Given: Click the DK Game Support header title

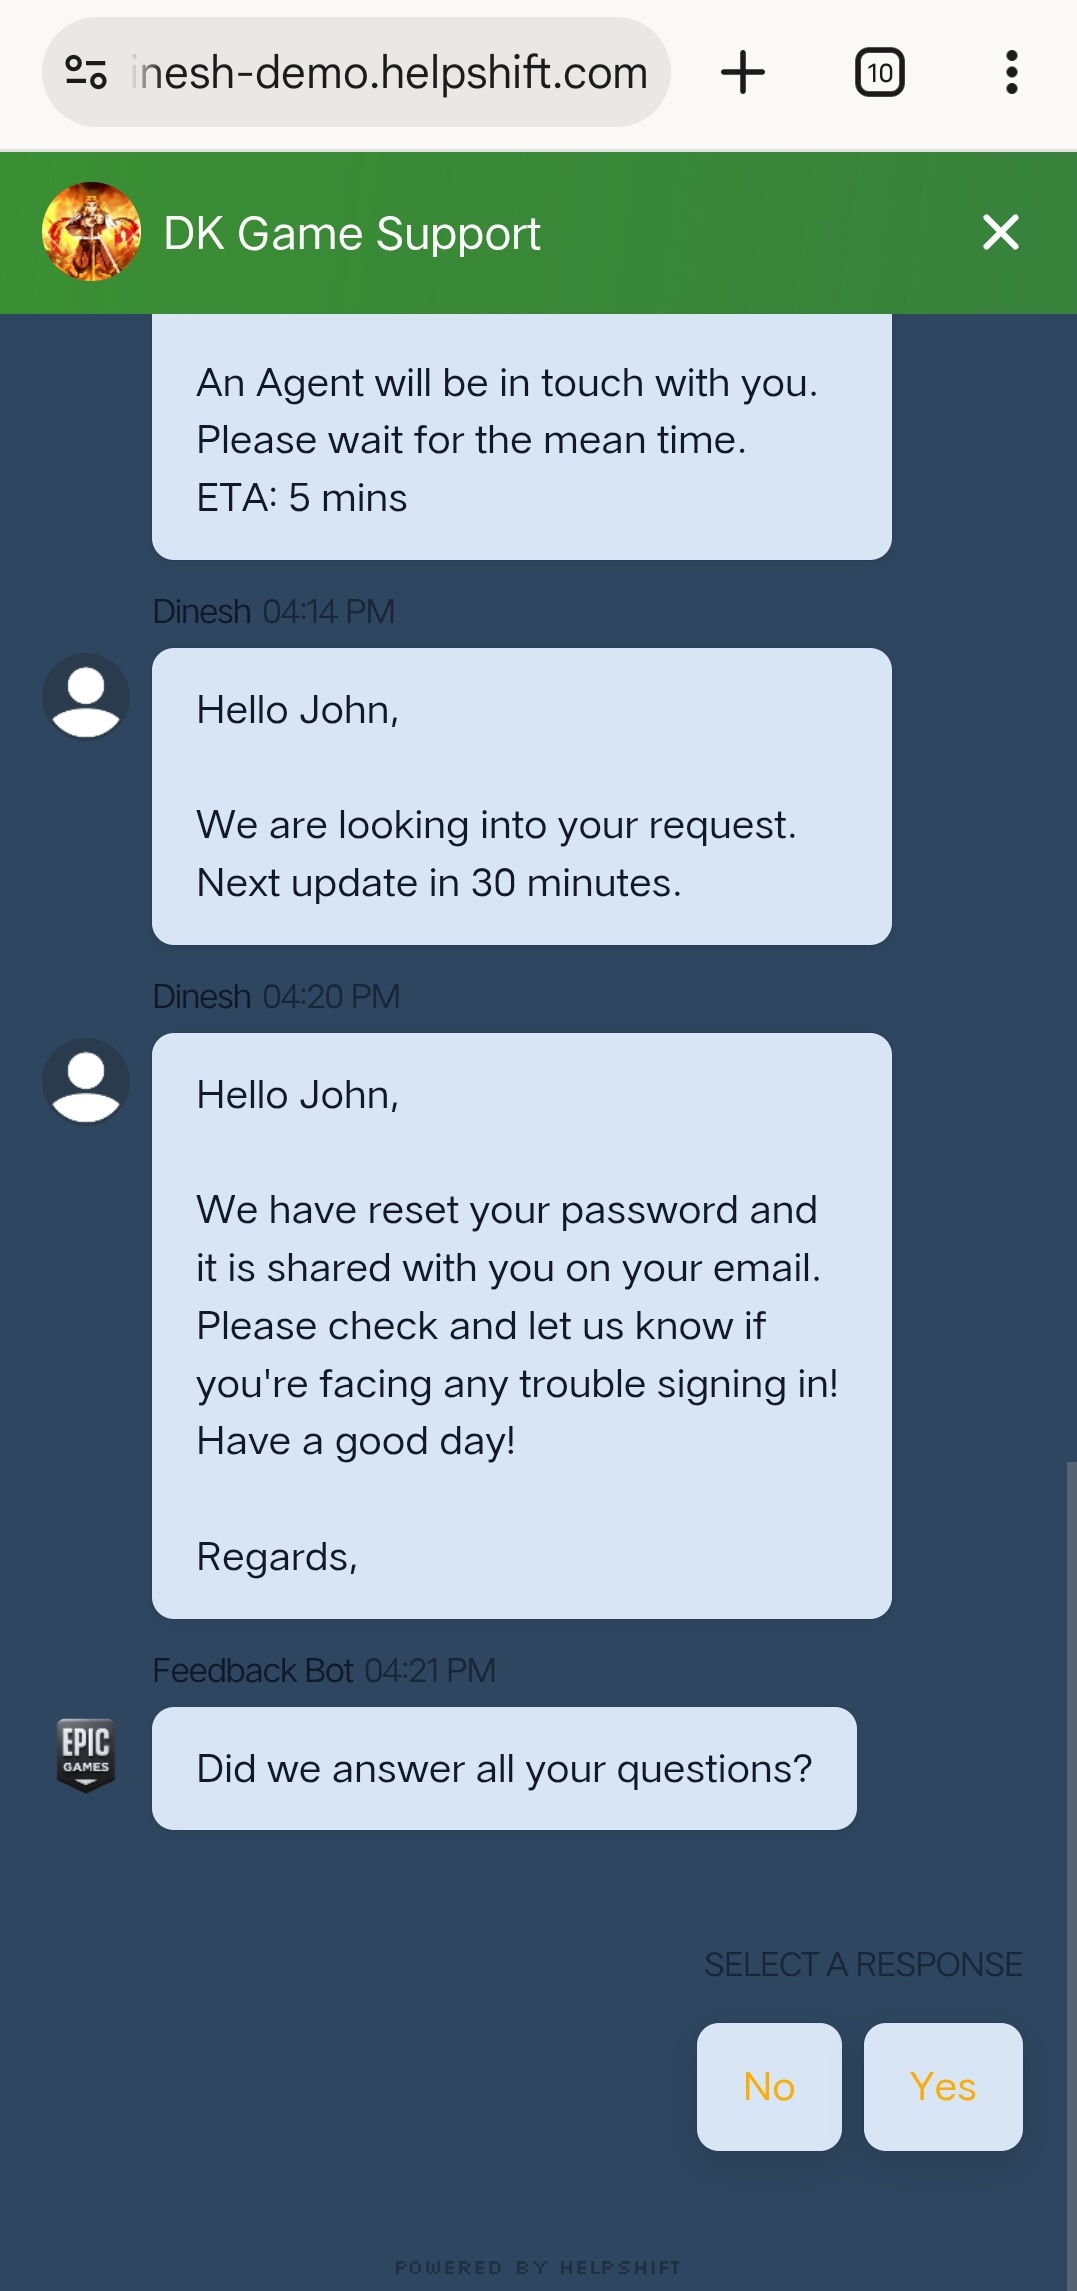Looking at the screenshot, I should tap(352, 233).
